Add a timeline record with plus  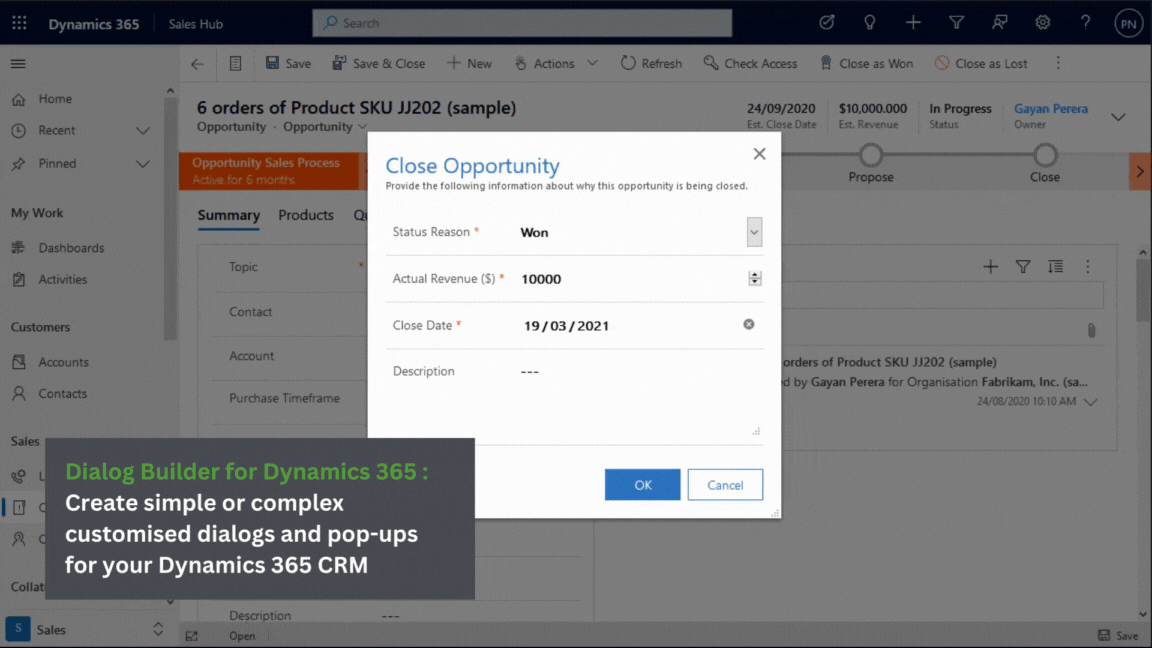coord(990,267)
